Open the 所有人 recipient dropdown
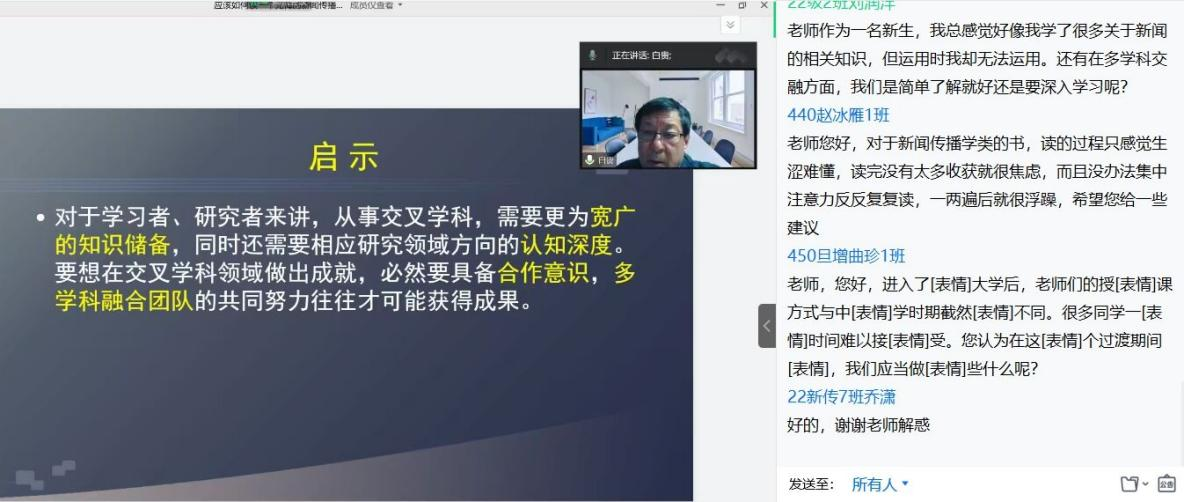This screenshot has height=502, width=1184. [880, 485]
